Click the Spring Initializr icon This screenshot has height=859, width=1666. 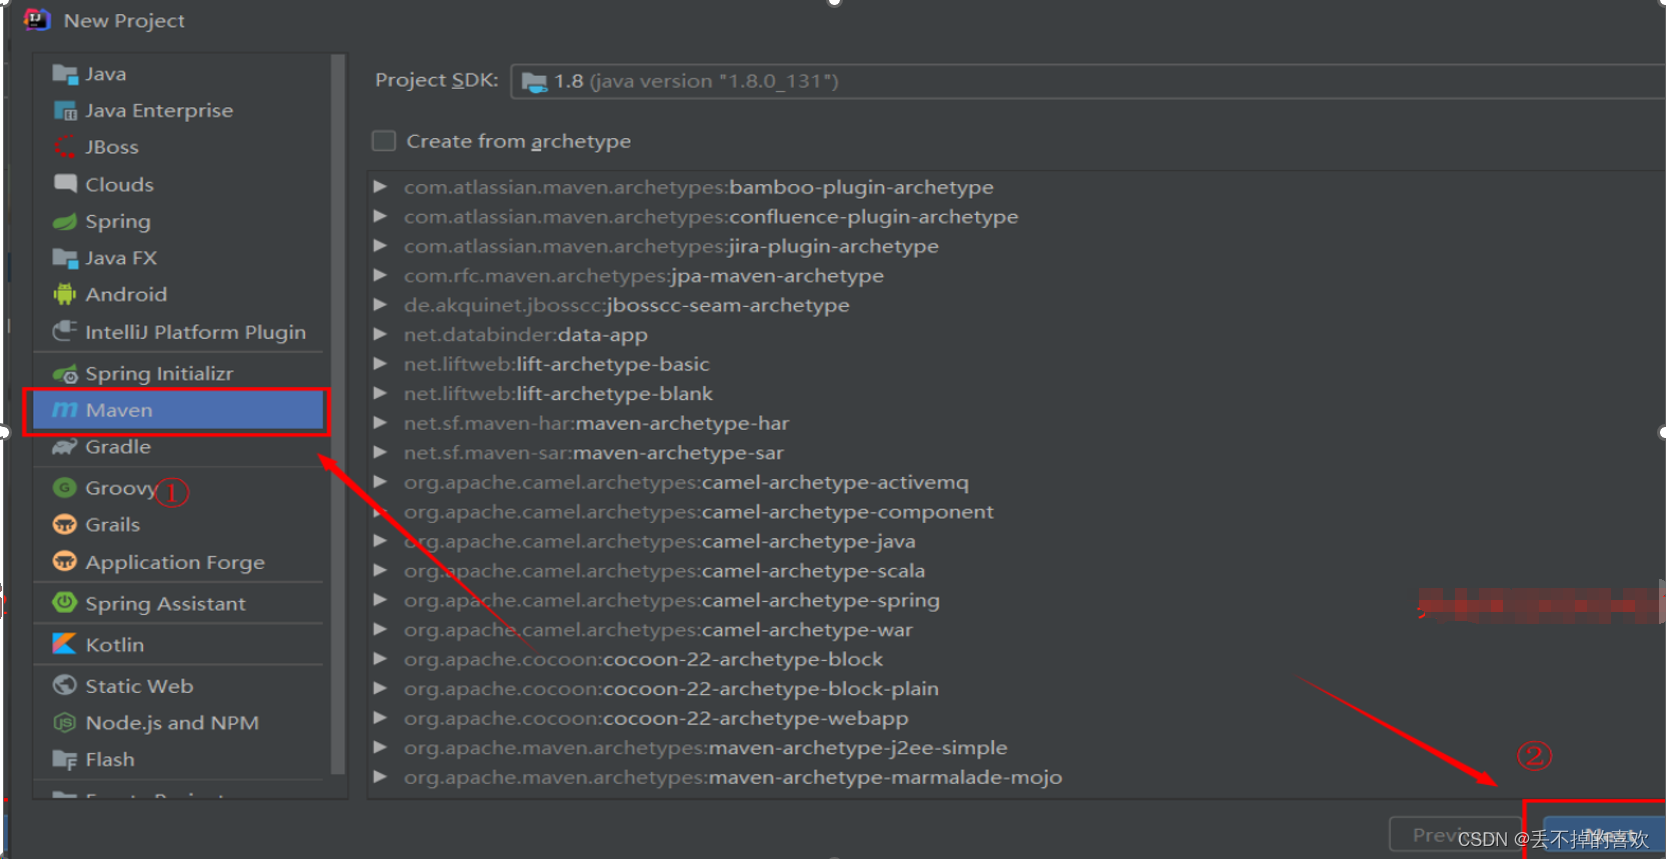click(x=65, y=374)
